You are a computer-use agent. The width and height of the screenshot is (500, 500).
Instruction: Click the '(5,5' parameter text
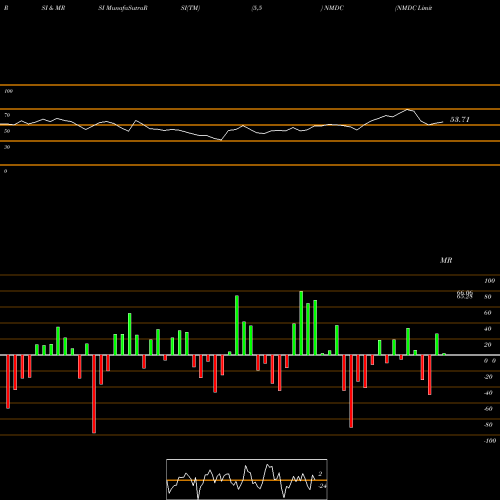257,8
